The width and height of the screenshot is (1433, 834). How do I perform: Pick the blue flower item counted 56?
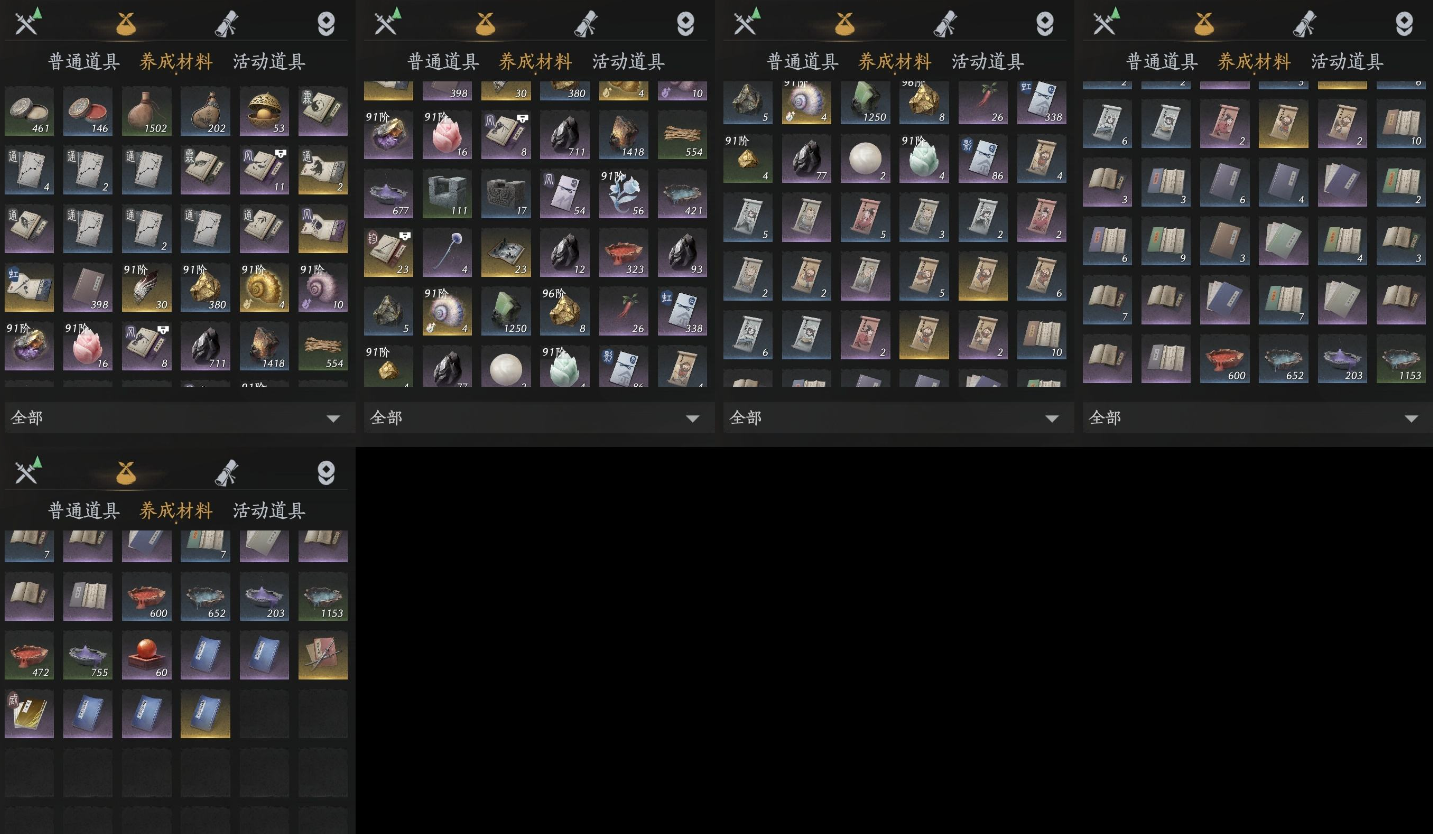pyautogui.click(x=623, y=194)
